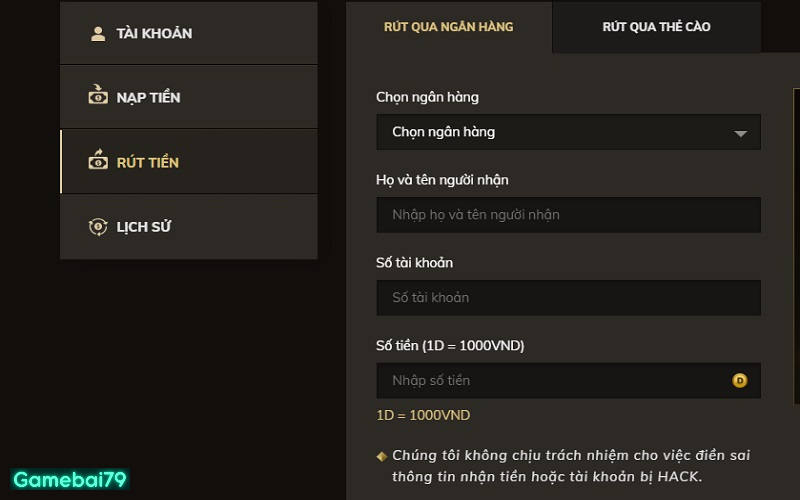This screenshot has width=800, height=500.
Task: Focus the recipient full name field
Action: point(568,215)
